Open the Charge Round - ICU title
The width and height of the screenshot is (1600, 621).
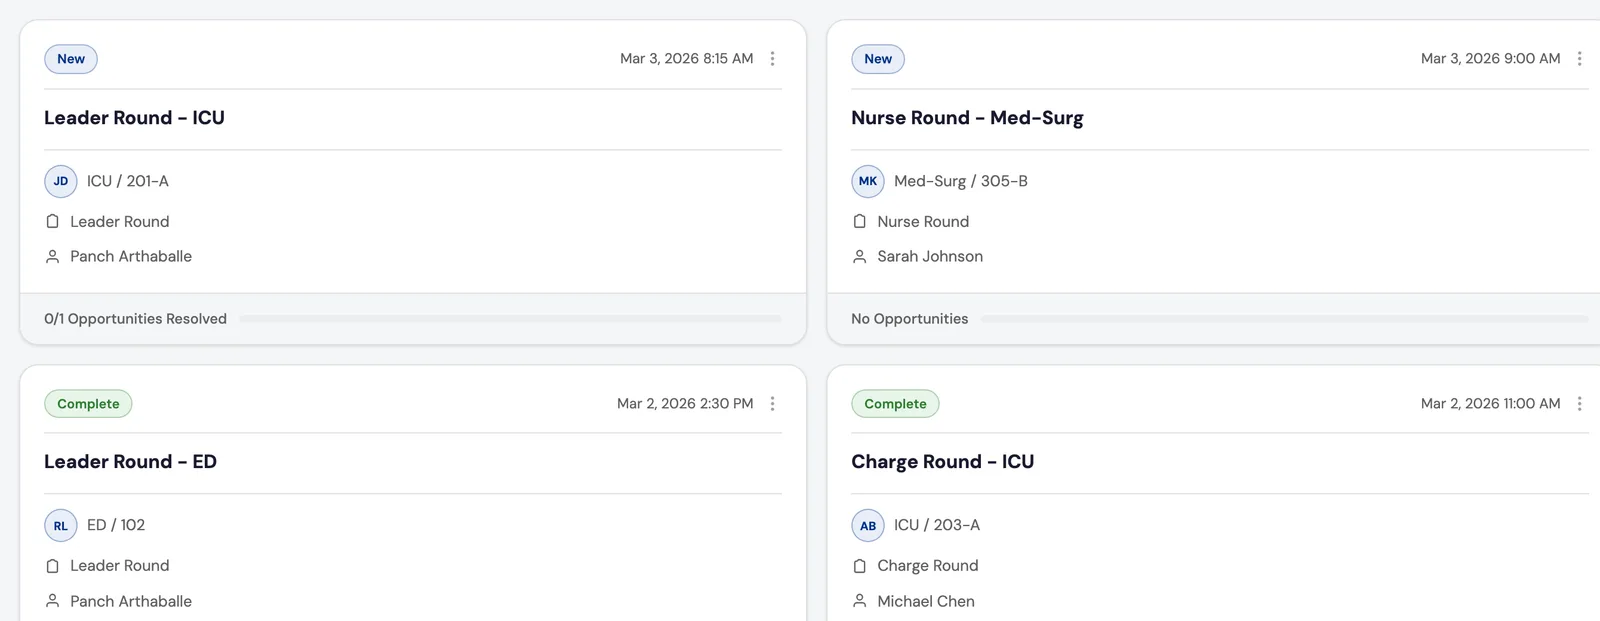click(x=942, y=462)
